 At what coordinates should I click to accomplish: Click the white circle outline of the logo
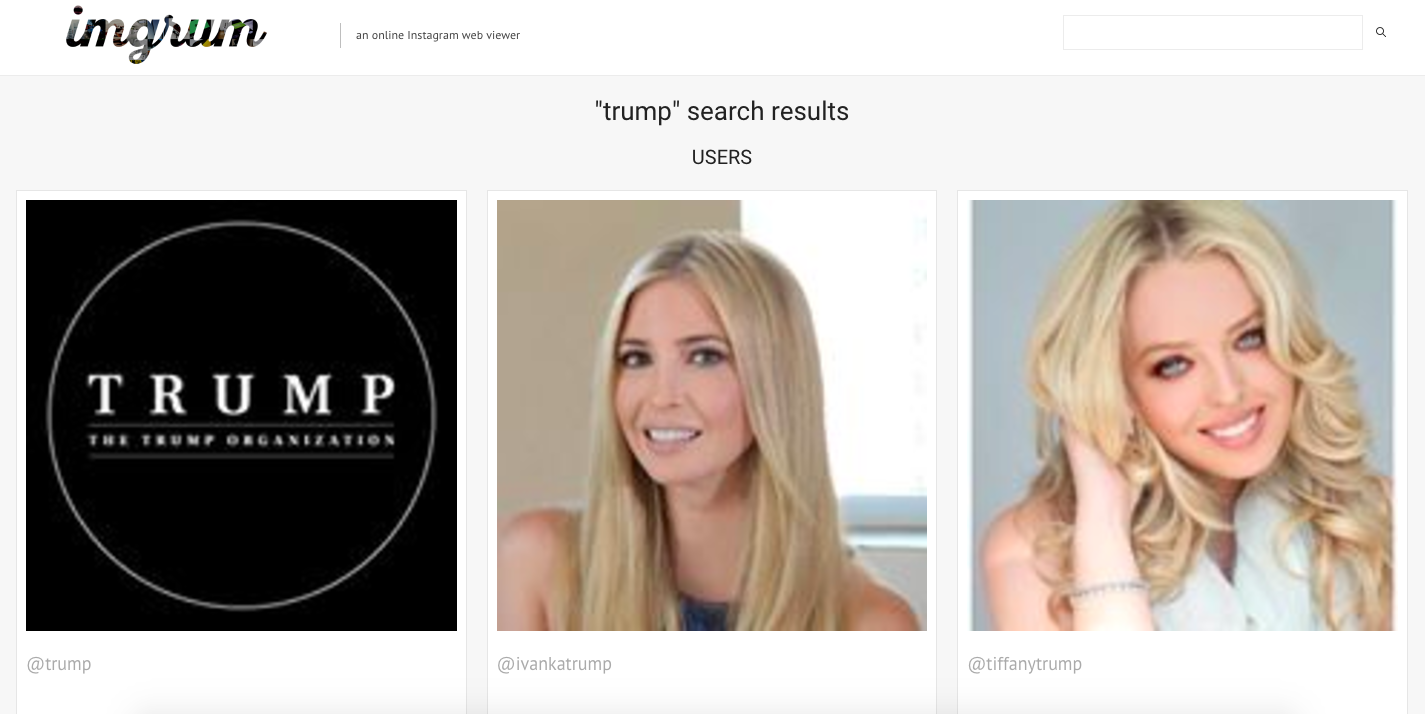tap(241, 223)
